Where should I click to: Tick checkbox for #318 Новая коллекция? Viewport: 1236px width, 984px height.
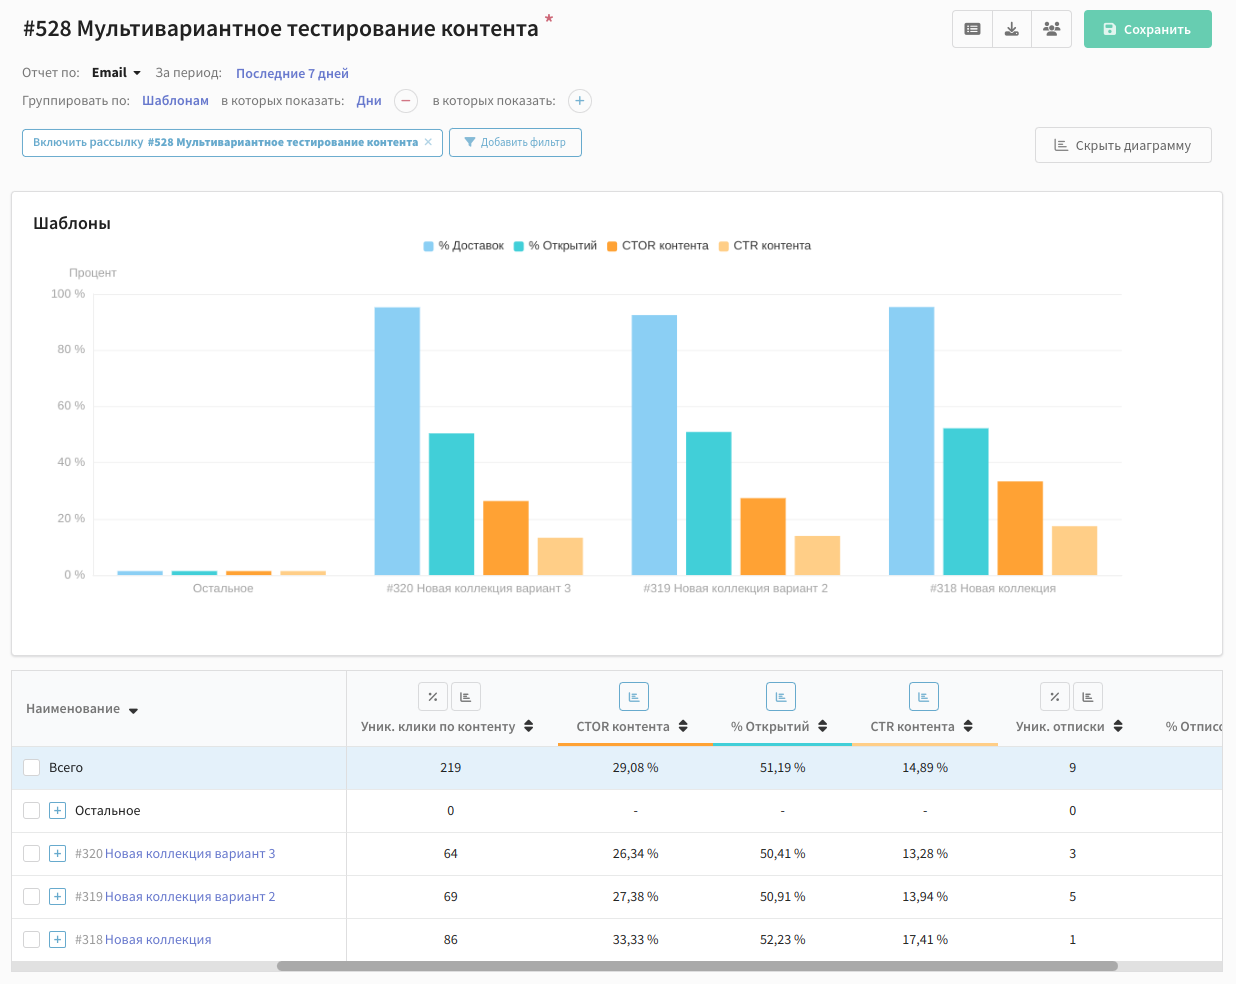(31, 940)
